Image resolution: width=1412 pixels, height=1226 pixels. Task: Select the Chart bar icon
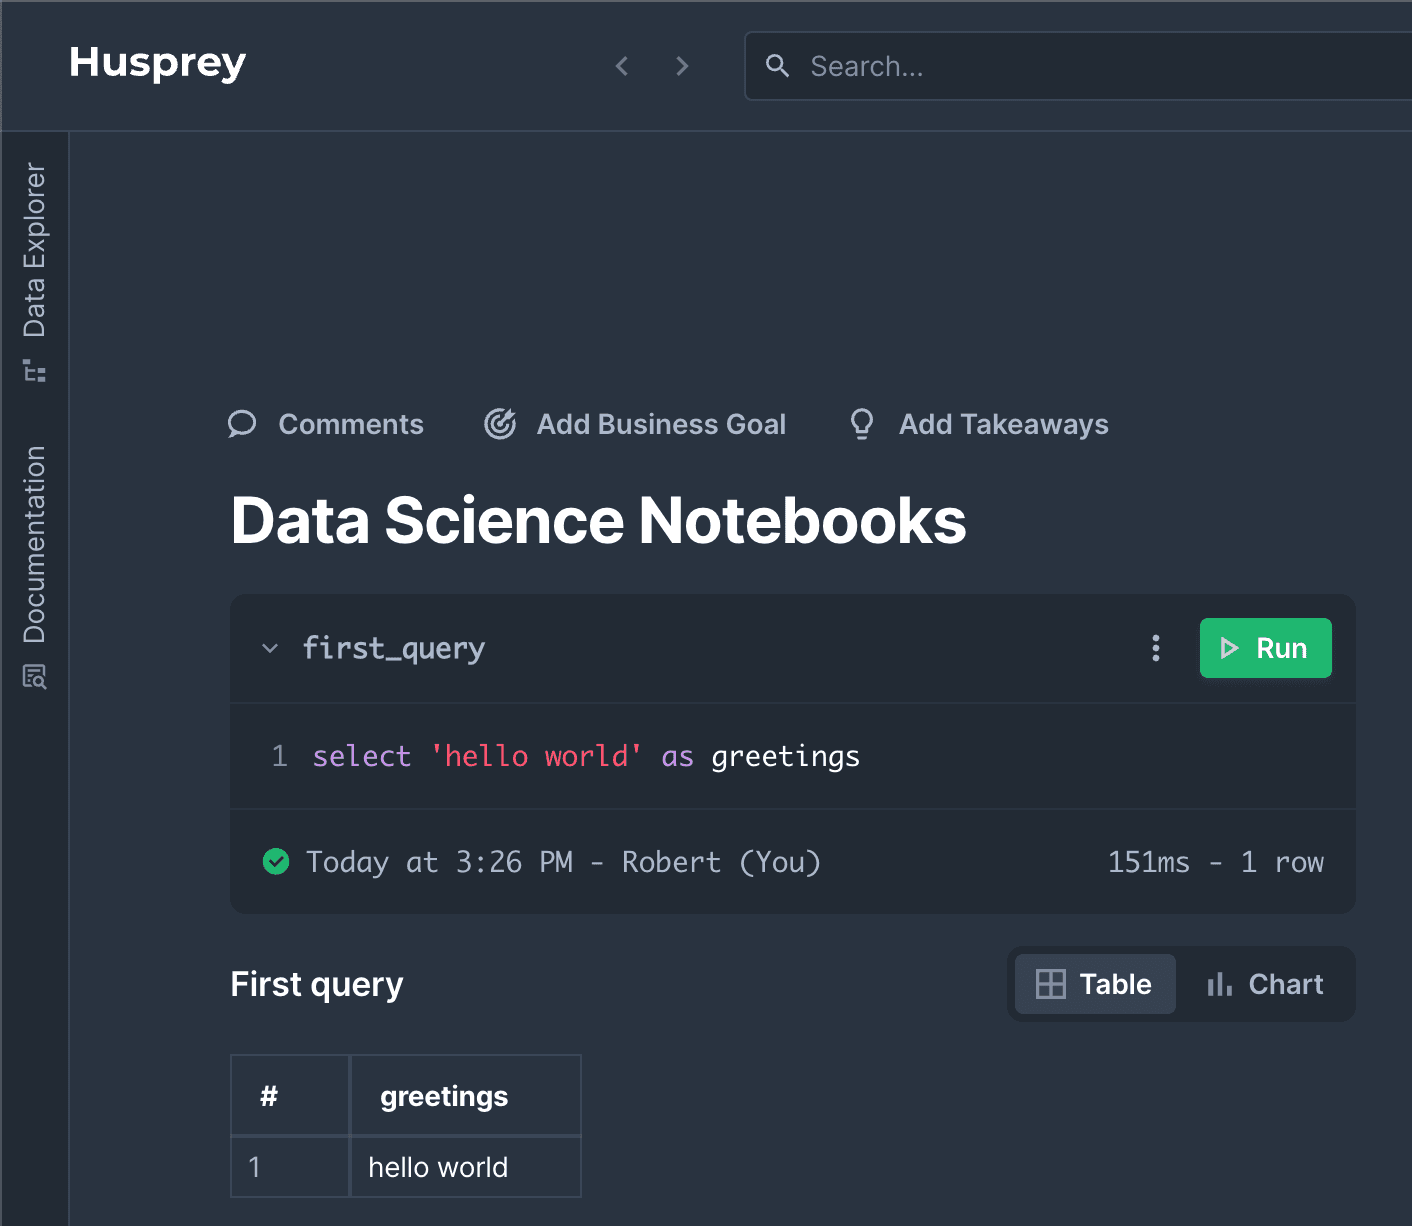tap(1218, 984)
